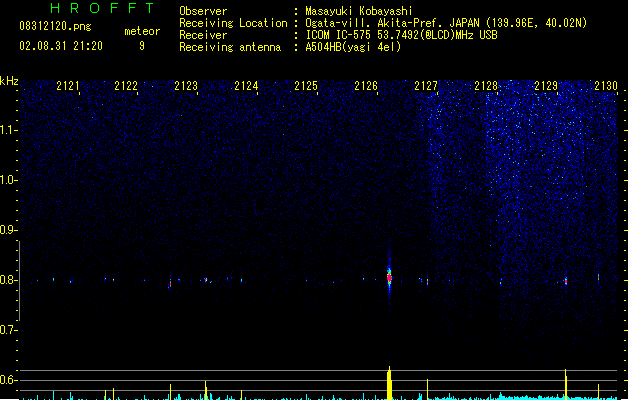Viewport: 629px width, 400px height.
Task: Click the timestamp 02.08.31 21:20
Action: [x=61, y=46]
